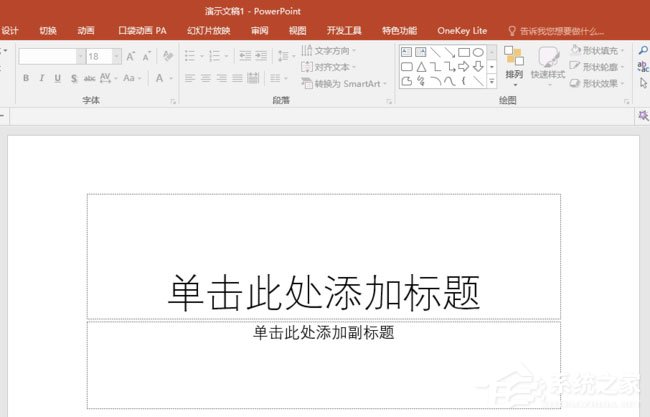The width and height of the screenshot is (650, 417).
Task: Select the triangle shape in gallery
Action: click(421, 67)
